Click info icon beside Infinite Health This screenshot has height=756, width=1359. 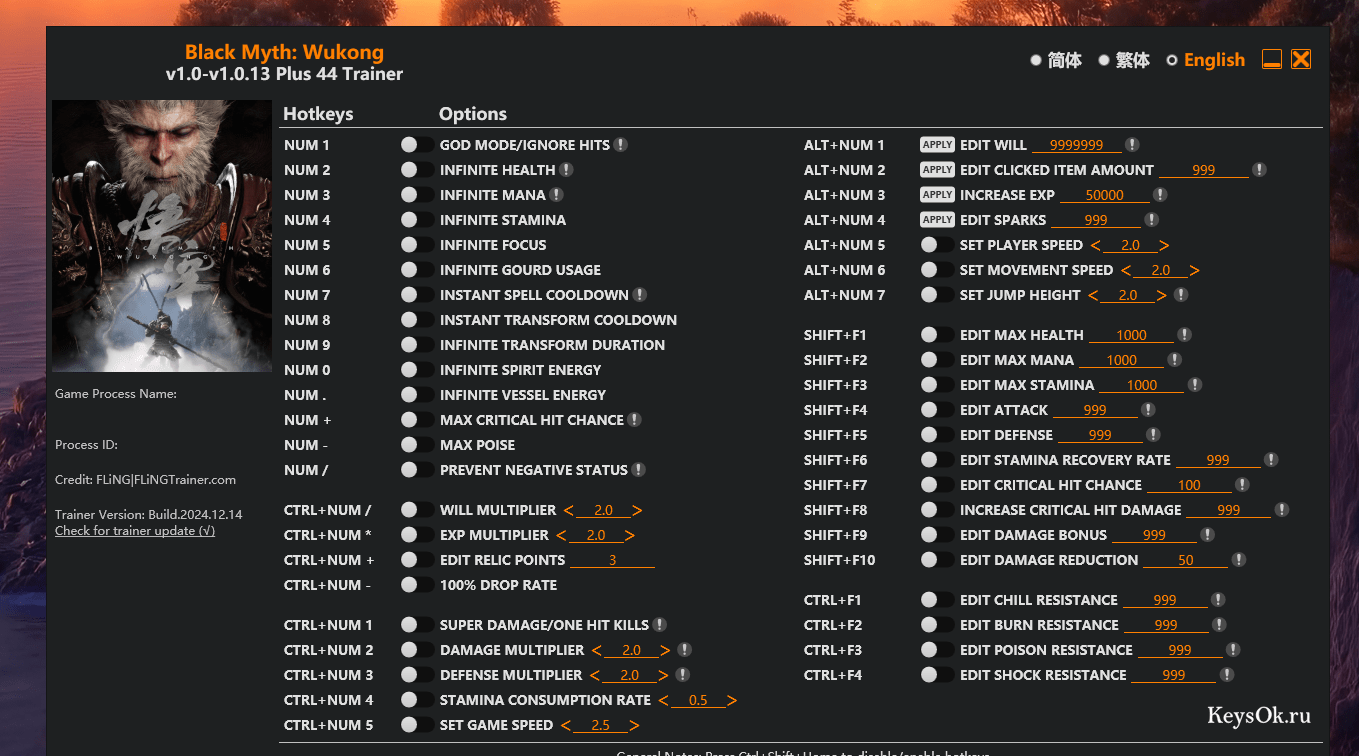(566, 170)
